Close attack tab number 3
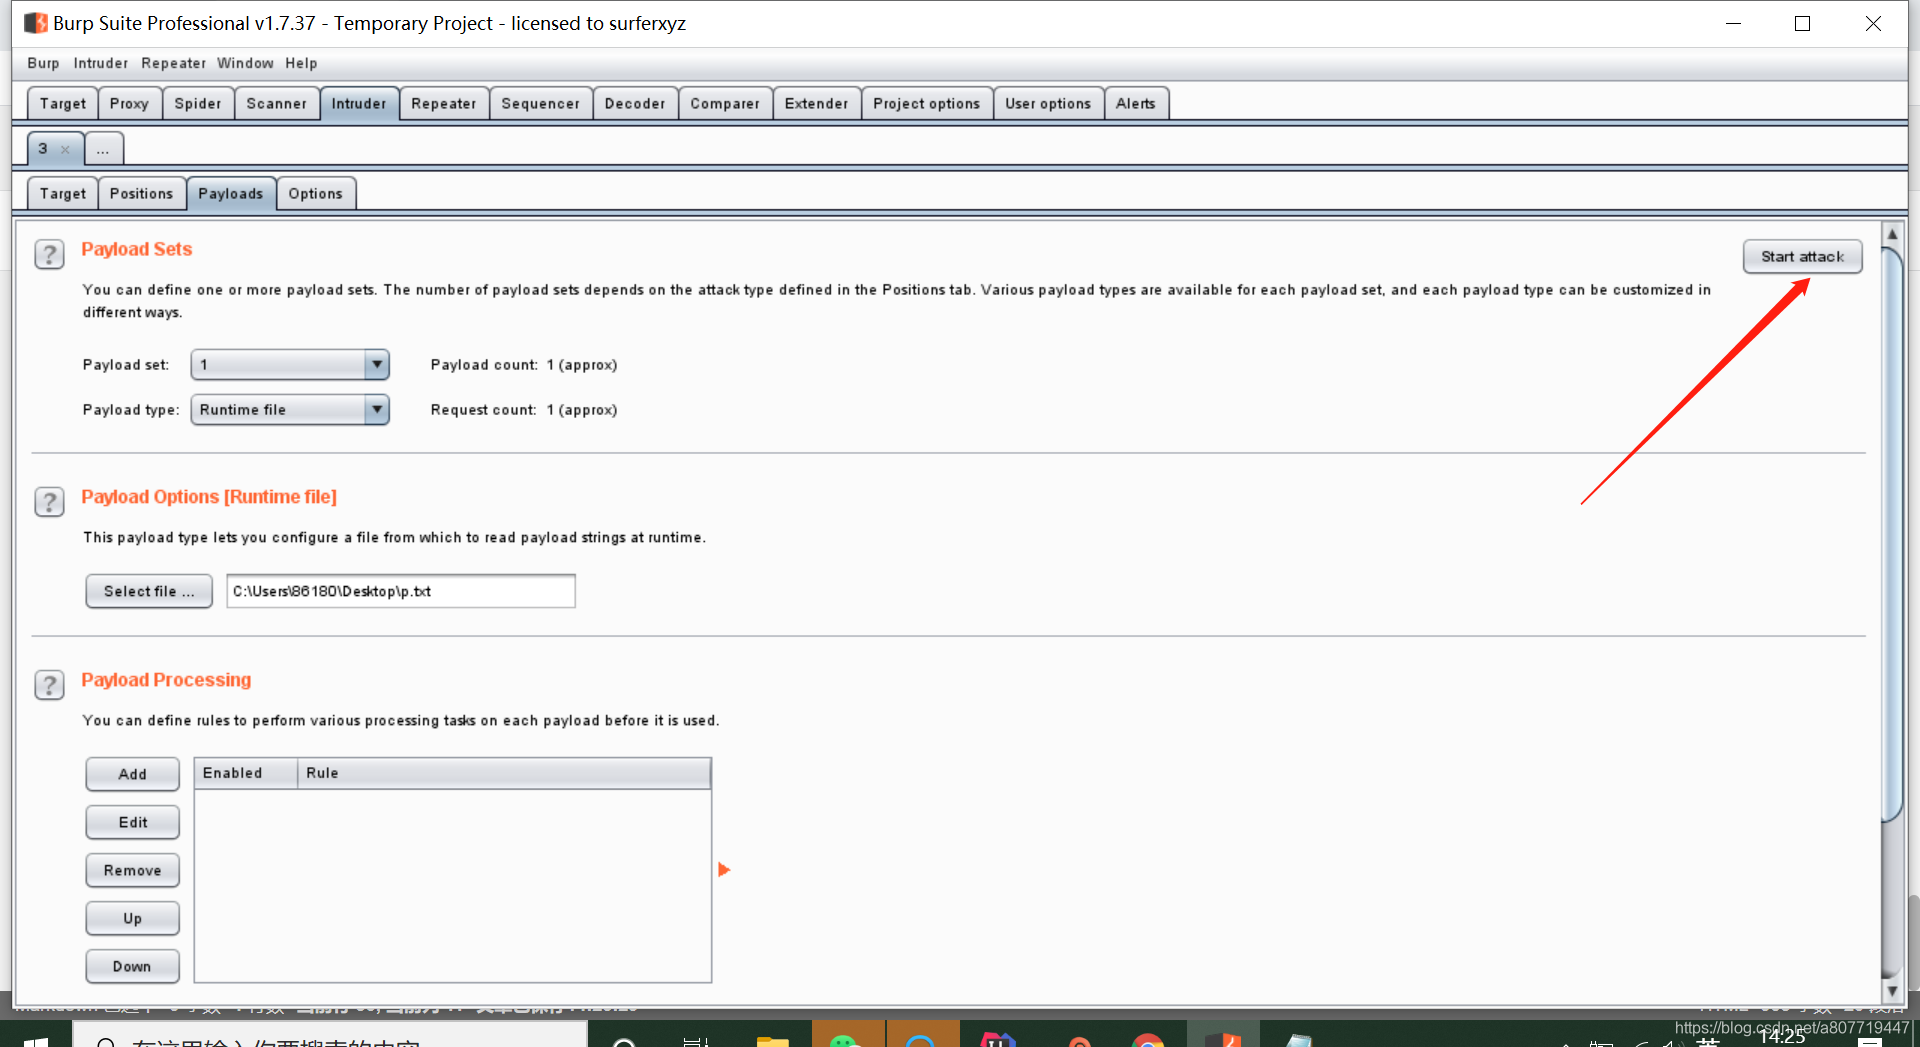1920x1047 pixels. pyautogui.click(x=65, y=149)
